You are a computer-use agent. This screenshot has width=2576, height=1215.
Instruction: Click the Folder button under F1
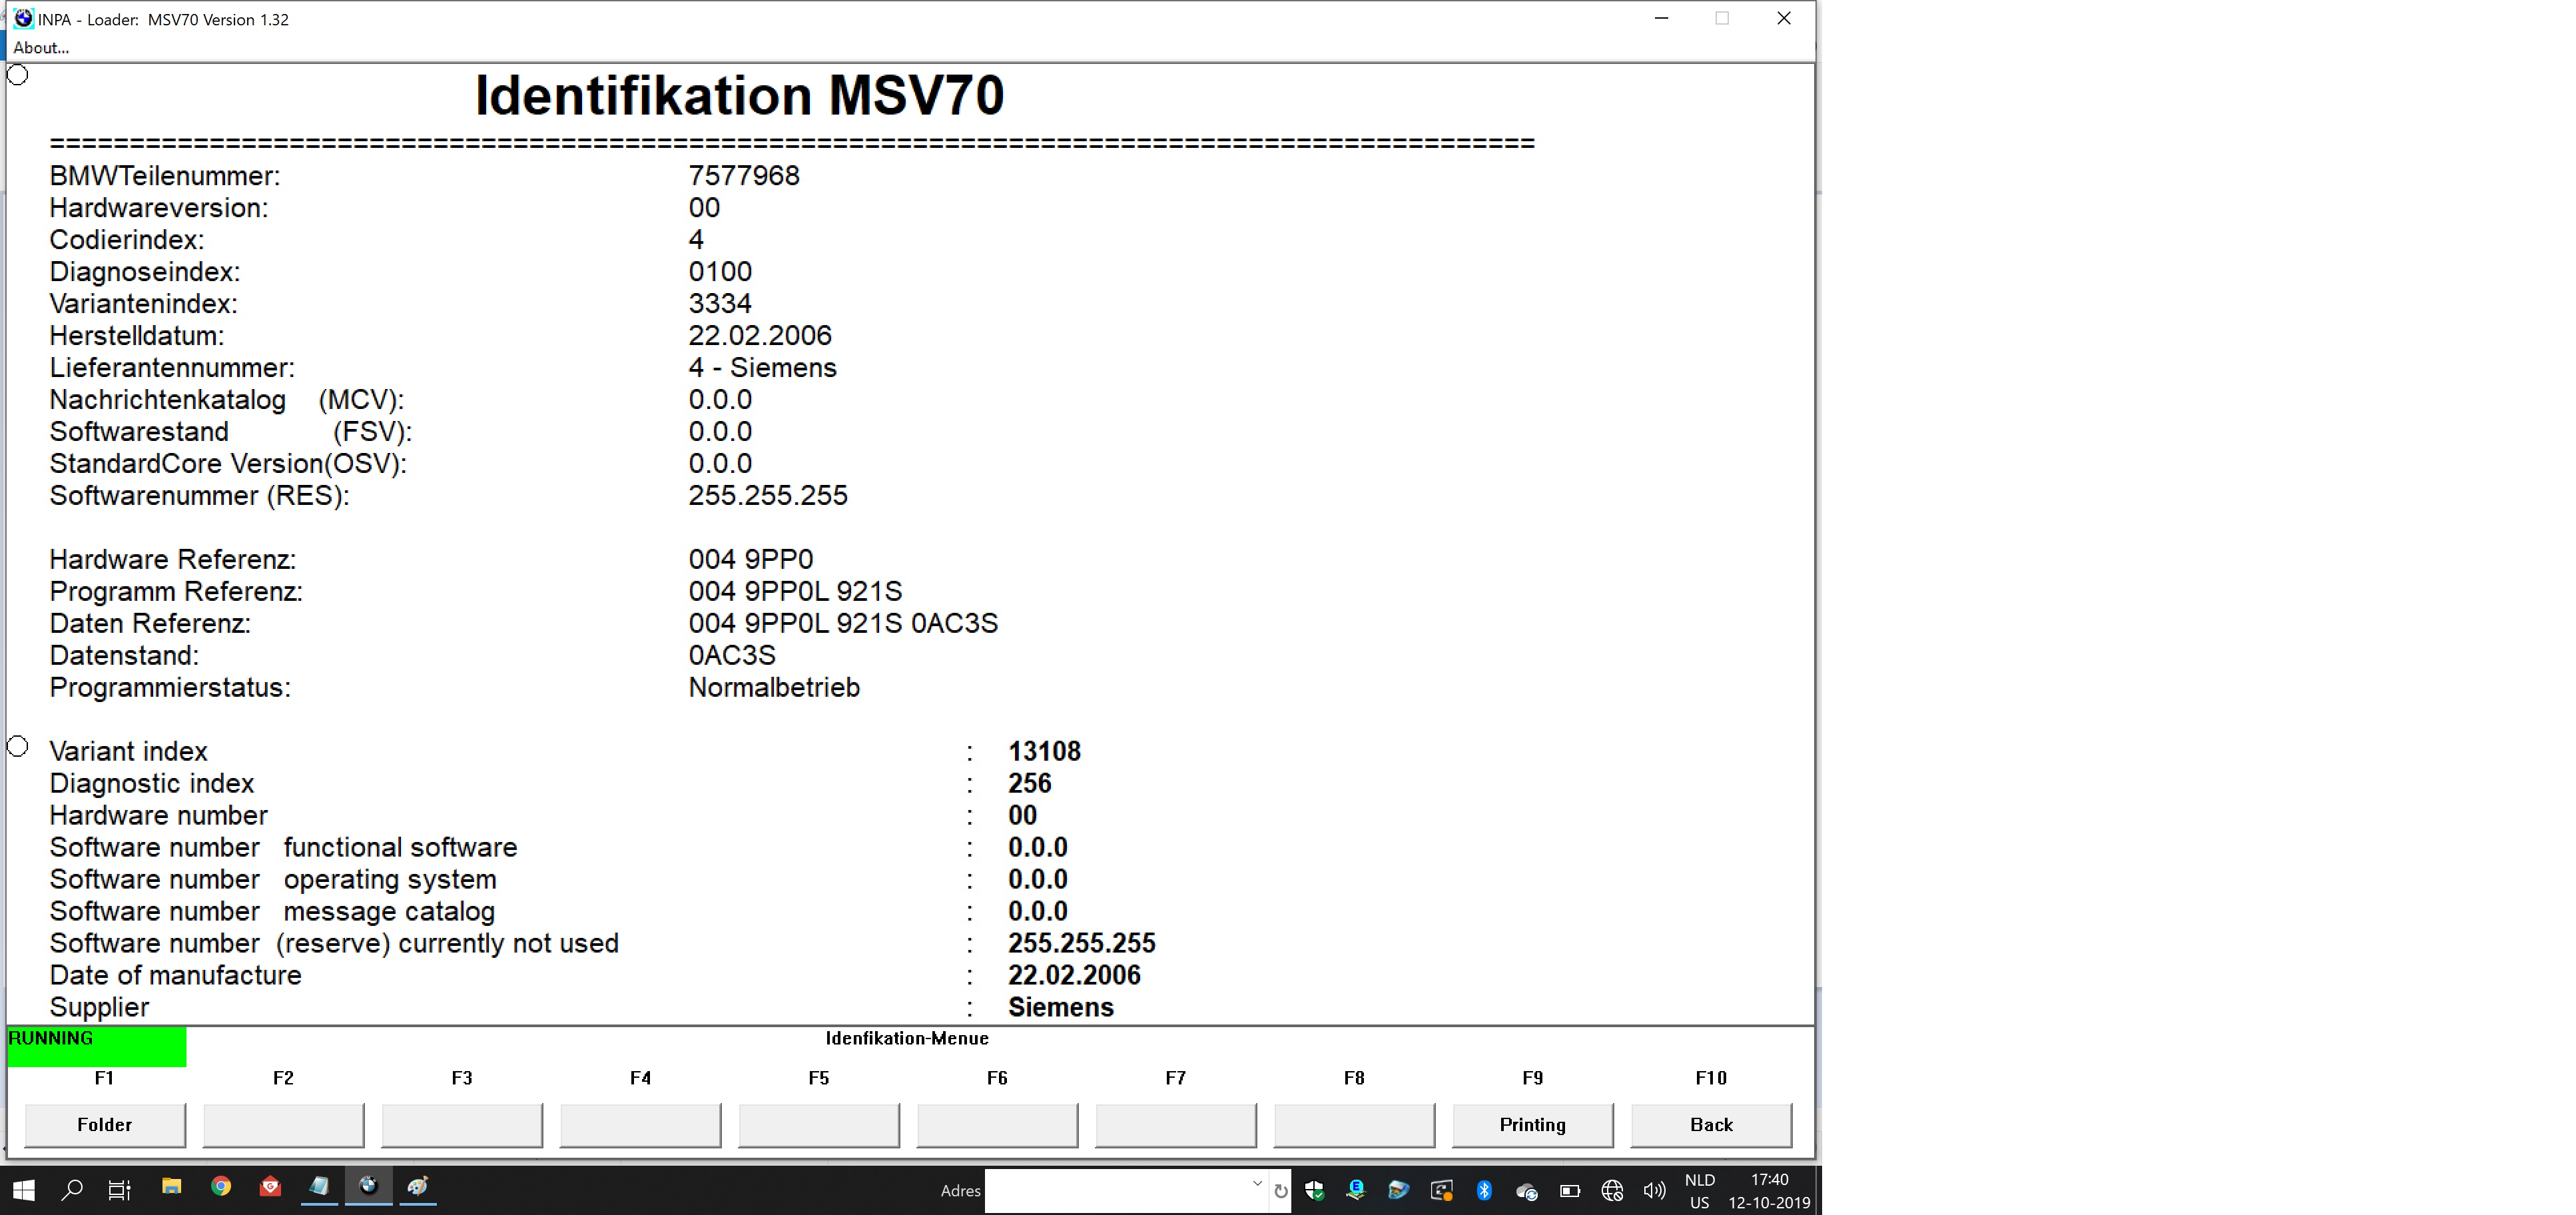pyautogui.click(x=105, y=1125)
